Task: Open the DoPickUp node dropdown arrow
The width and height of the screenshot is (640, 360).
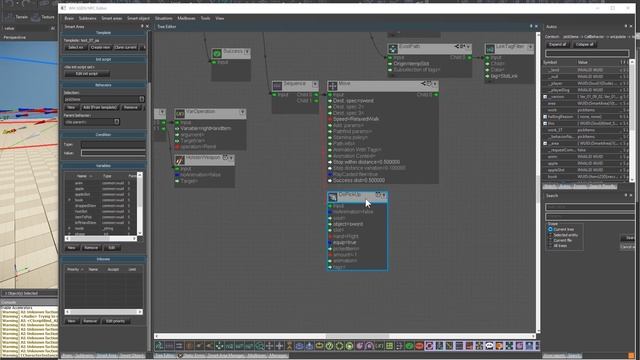Action: (x=384, y=196)
